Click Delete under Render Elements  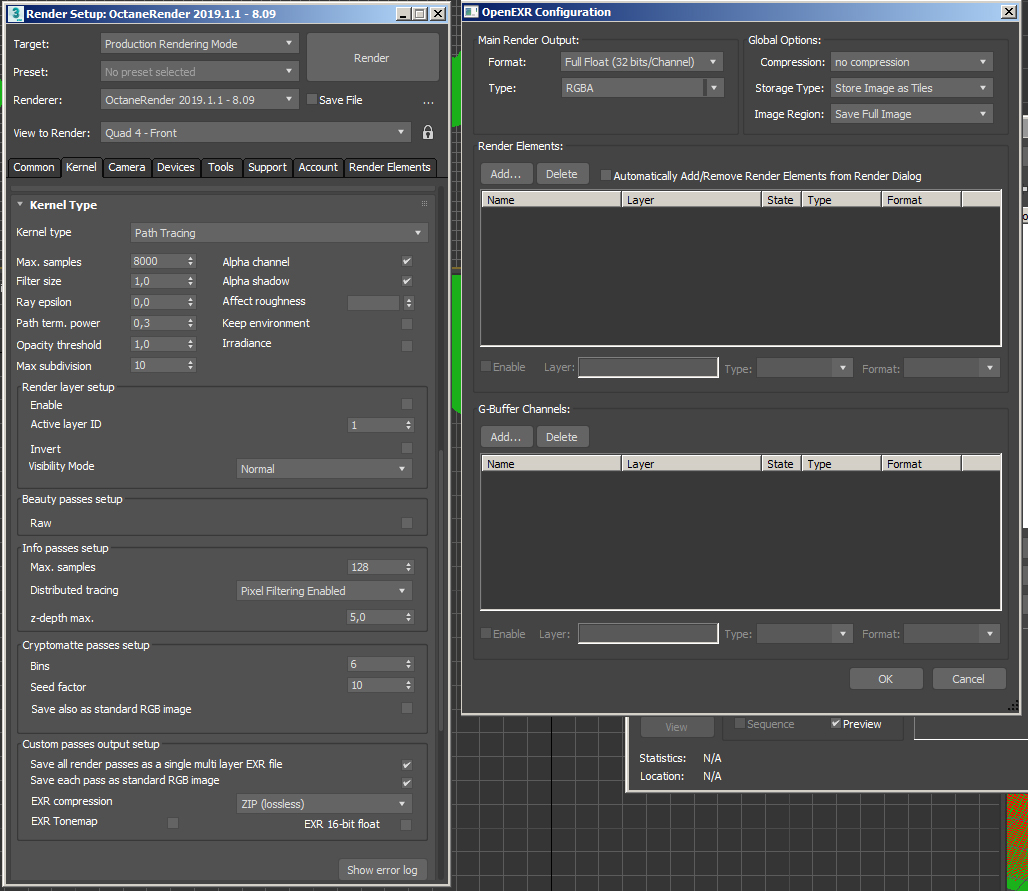coord(562,174)
